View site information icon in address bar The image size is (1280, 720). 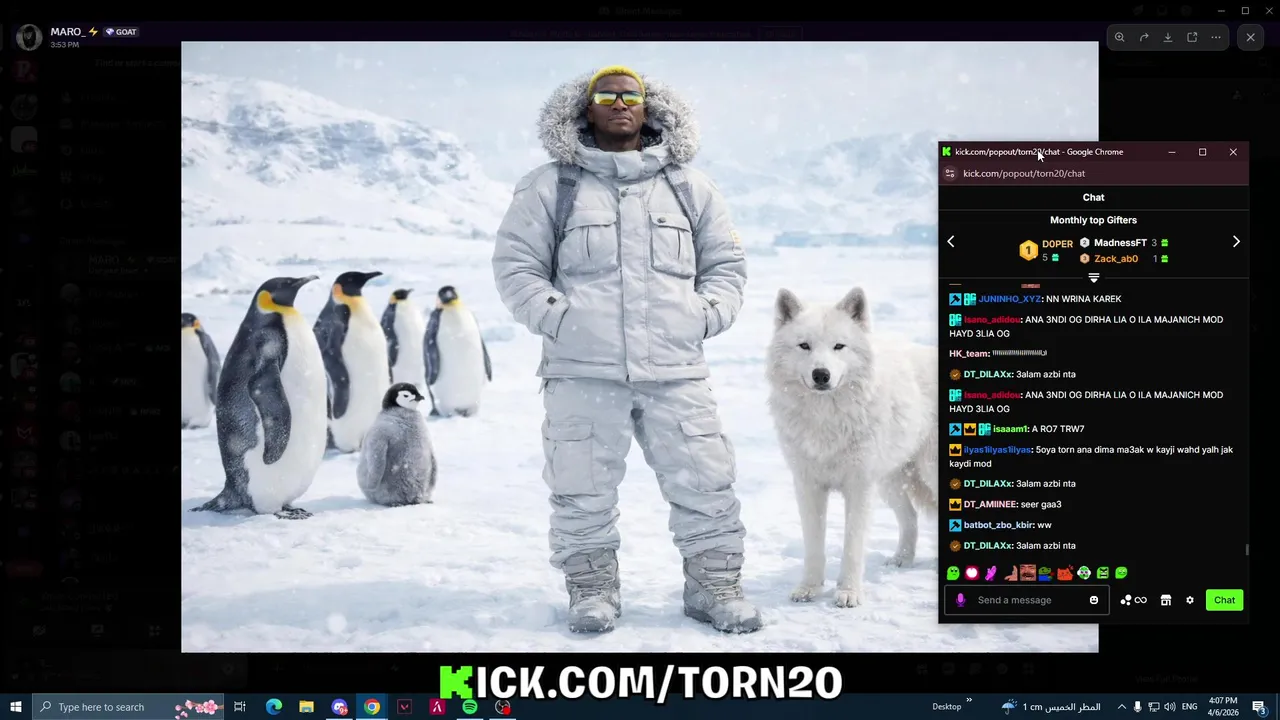tap(950, 174)
